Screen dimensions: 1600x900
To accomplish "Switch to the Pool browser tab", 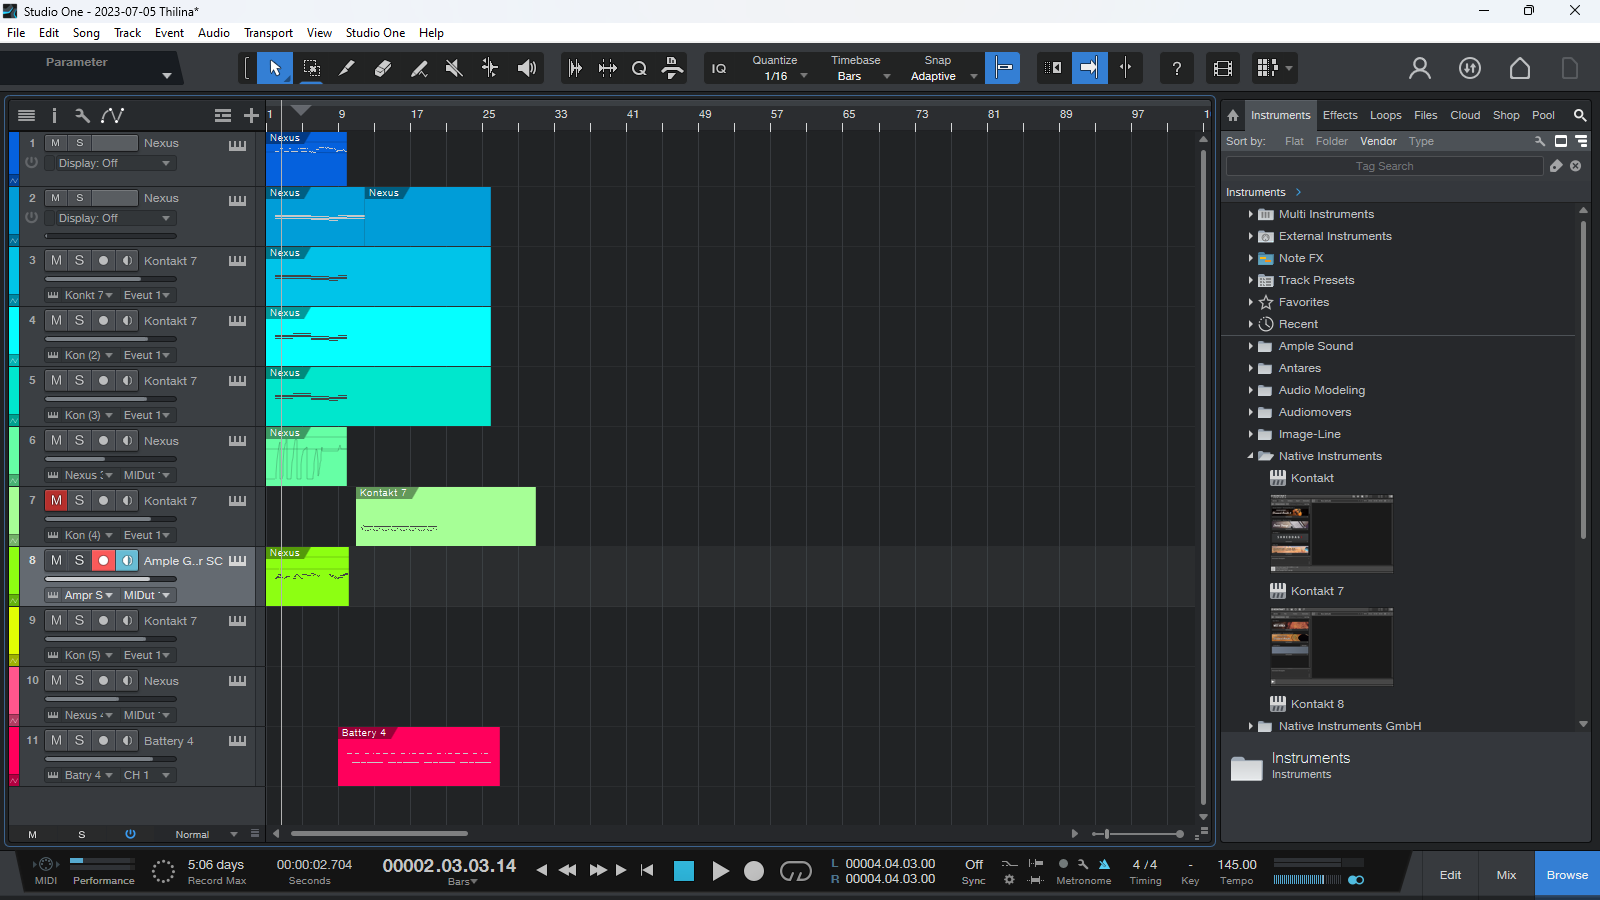I will click(1543, 115).
